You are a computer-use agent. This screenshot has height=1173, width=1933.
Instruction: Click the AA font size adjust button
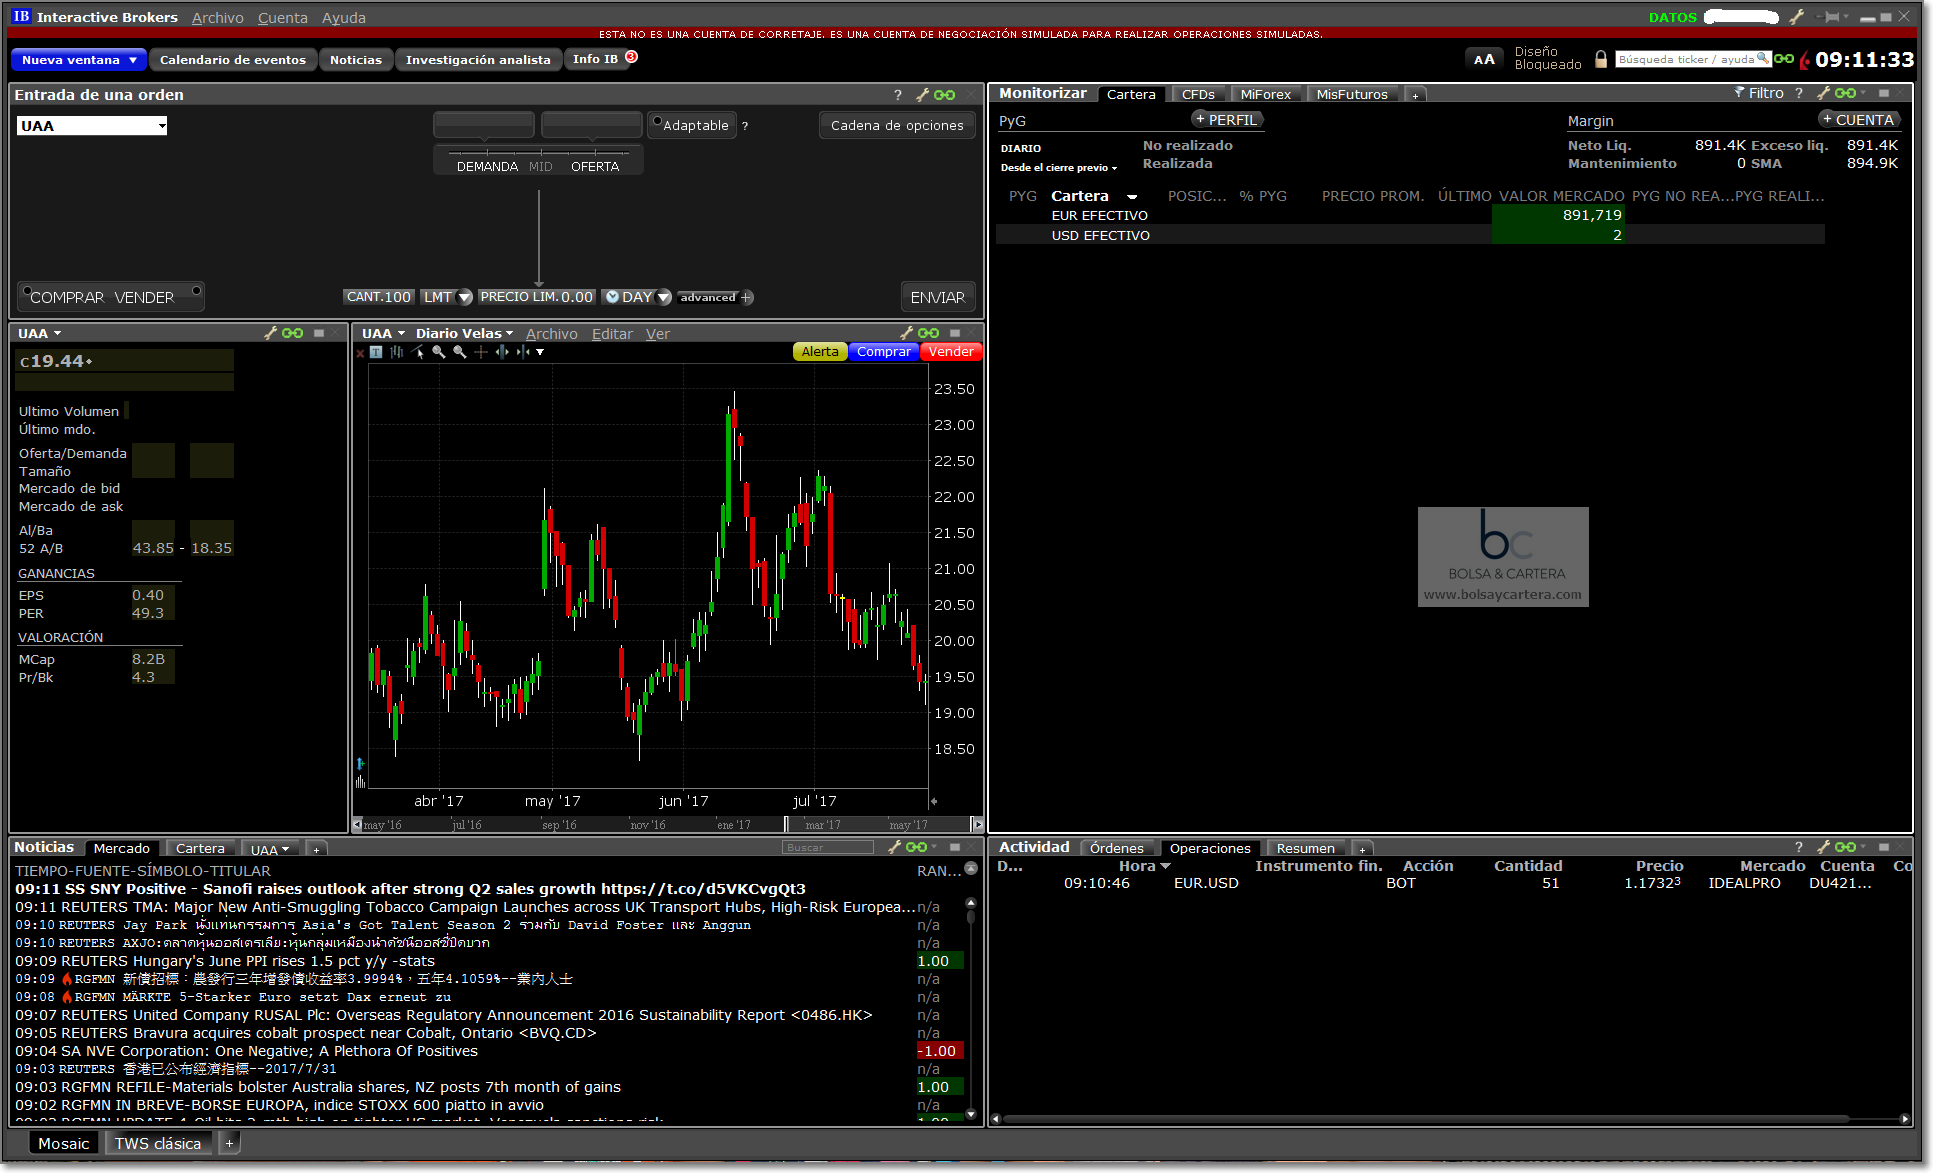click(x=1484, y=59)
